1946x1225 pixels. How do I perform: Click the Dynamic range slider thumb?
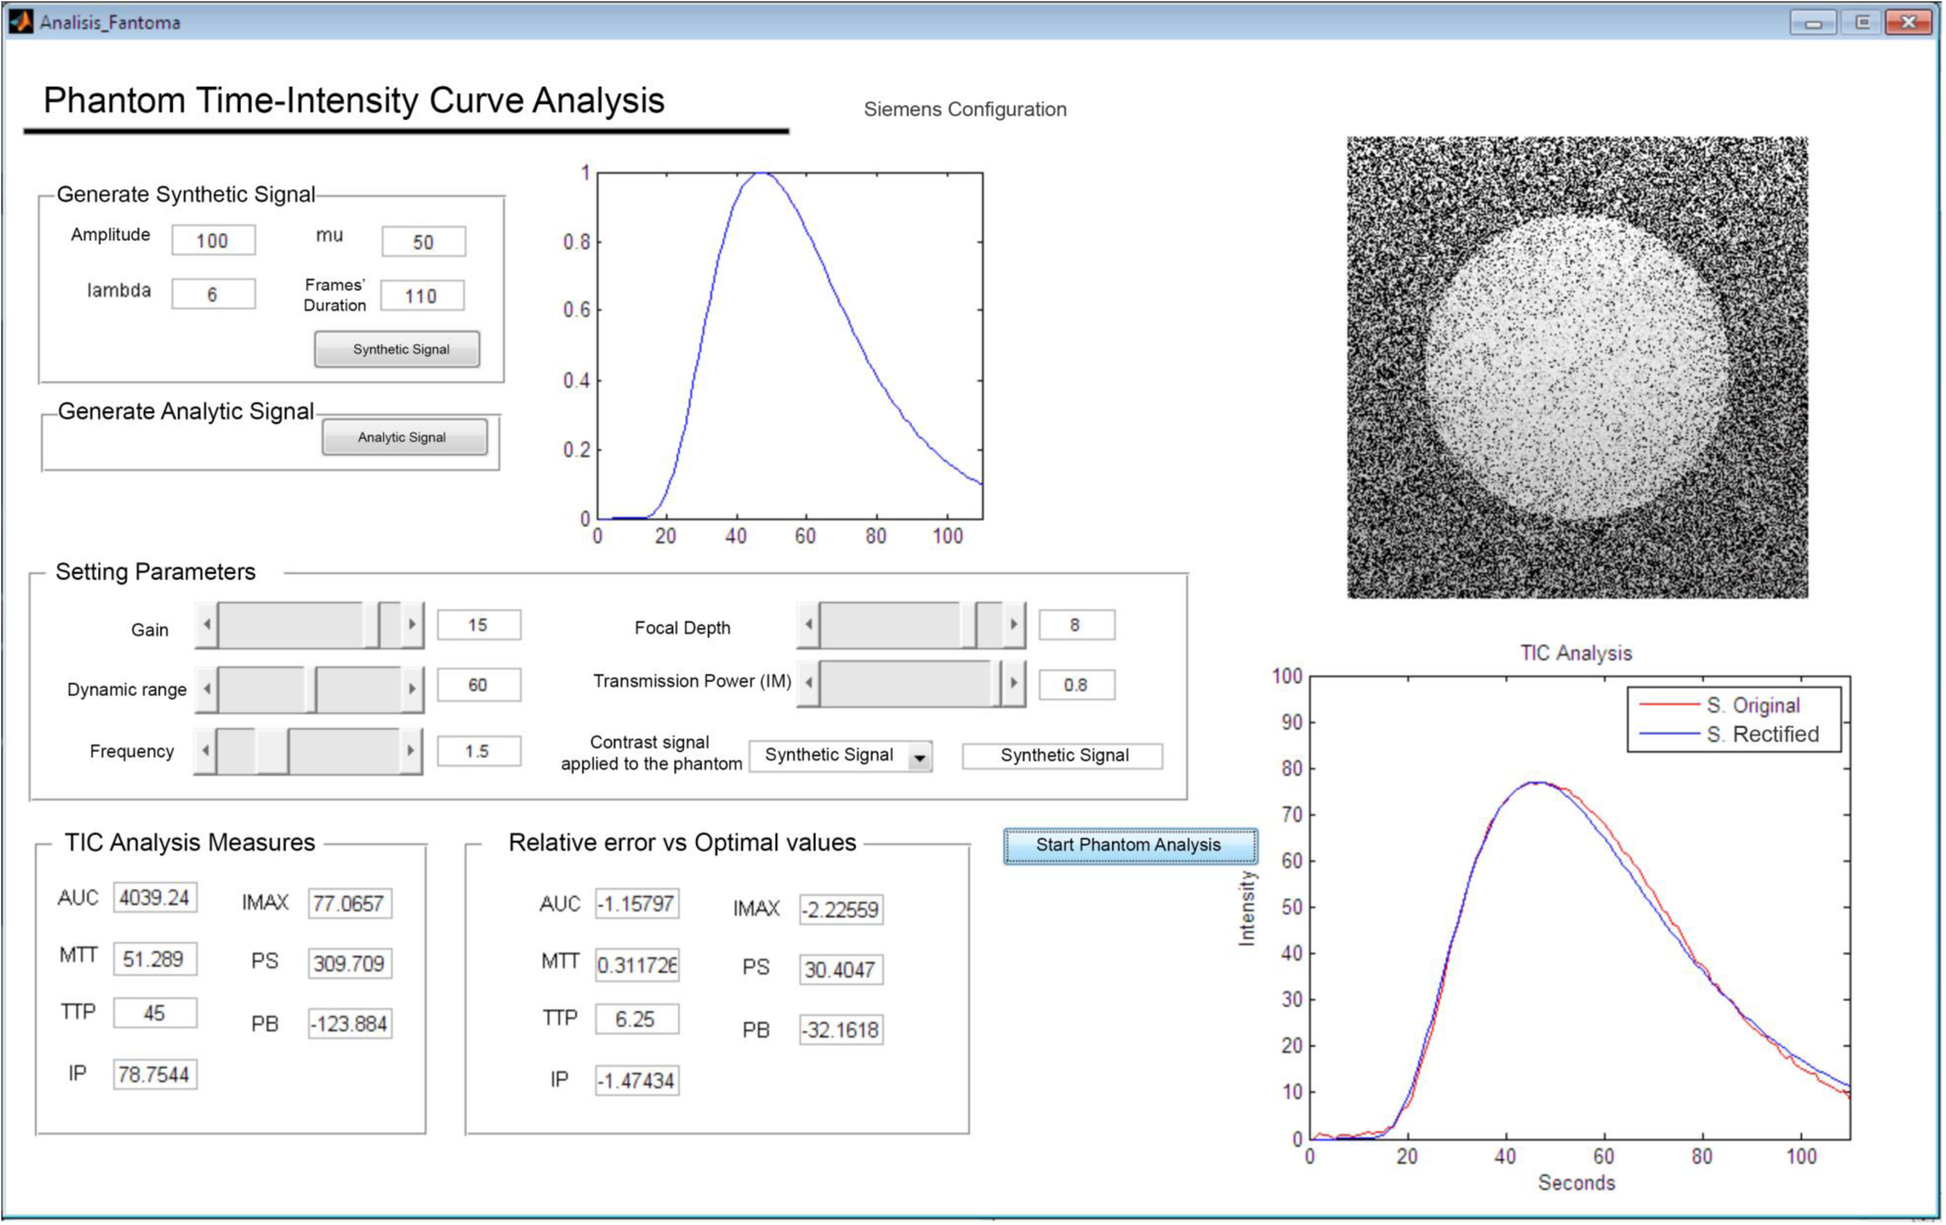tap(311, 689)
